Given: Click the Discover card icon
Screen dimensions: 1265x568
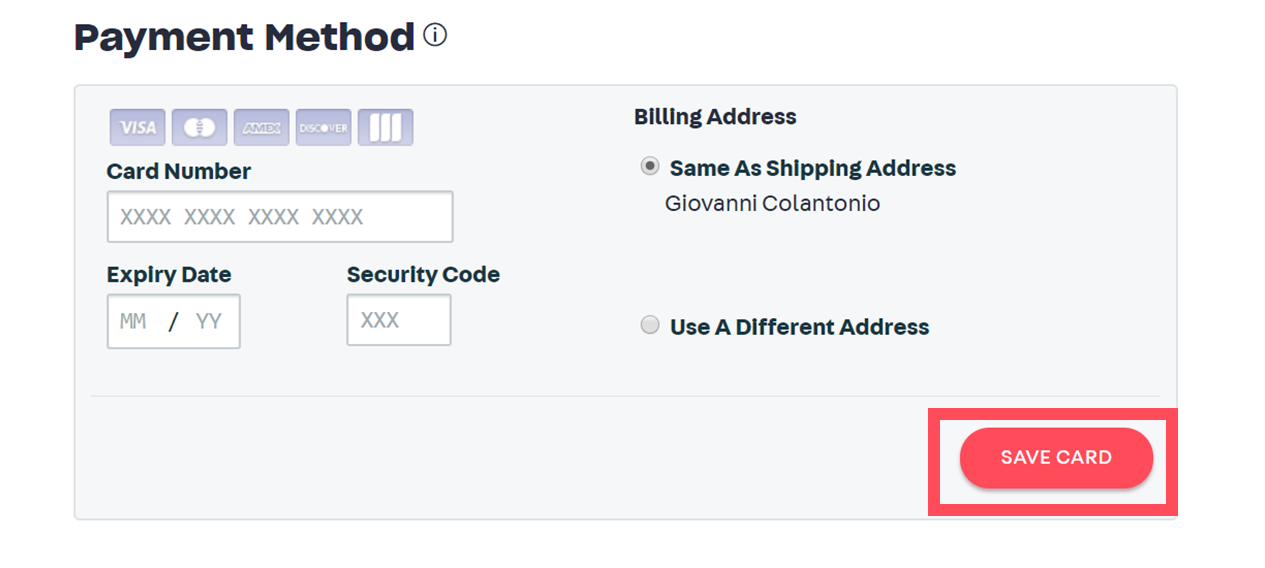Looking at the screenshot, I should coord(324,128).
